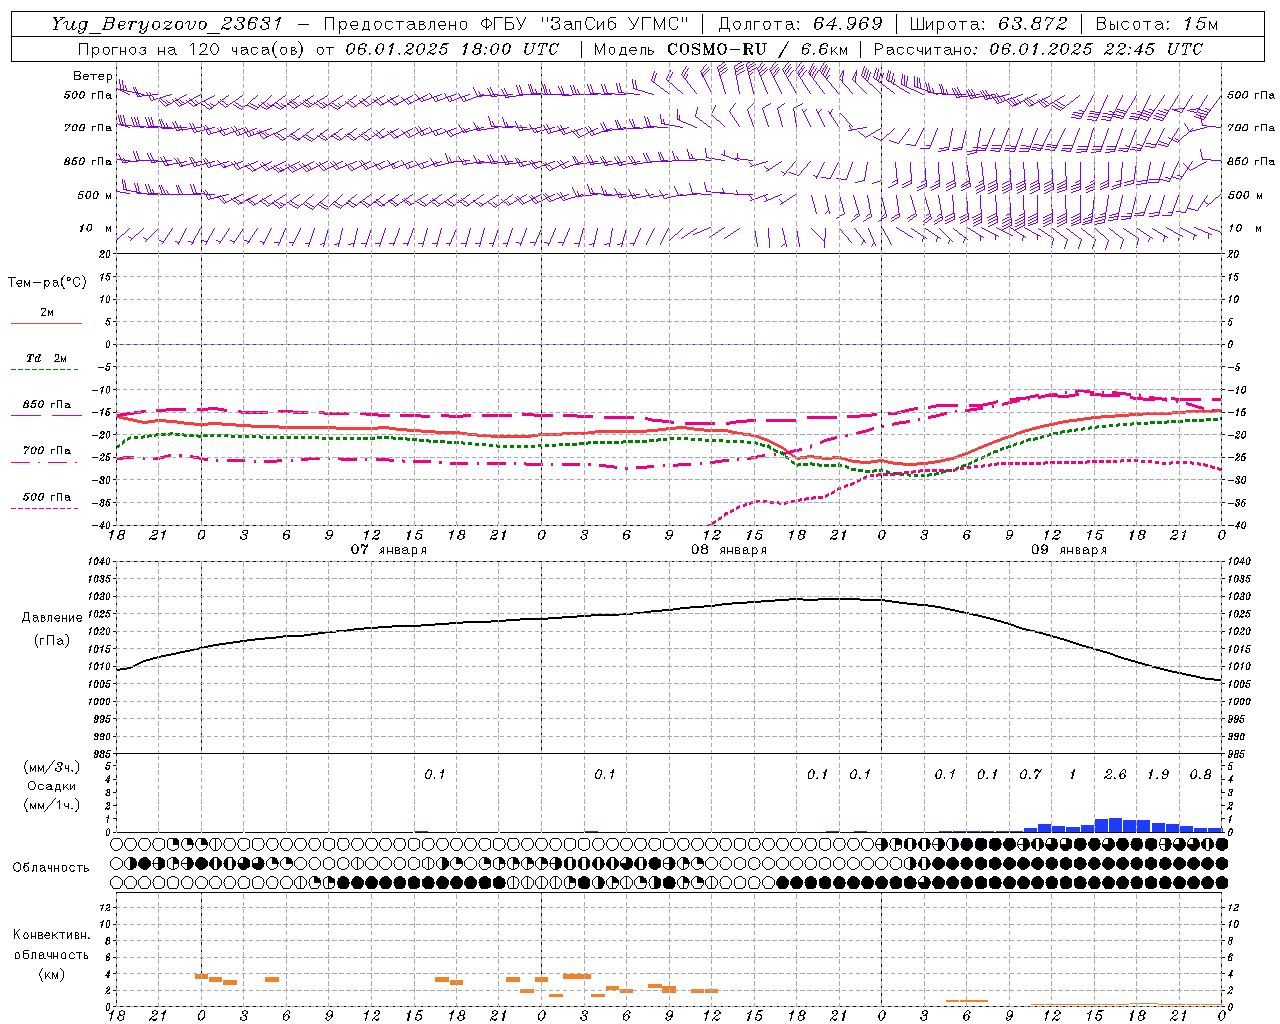The width and height of the screenshot is (1280, 1024).
Task: Click the 08 января date label
Action: pyautogui.click(x=729, y=550)
